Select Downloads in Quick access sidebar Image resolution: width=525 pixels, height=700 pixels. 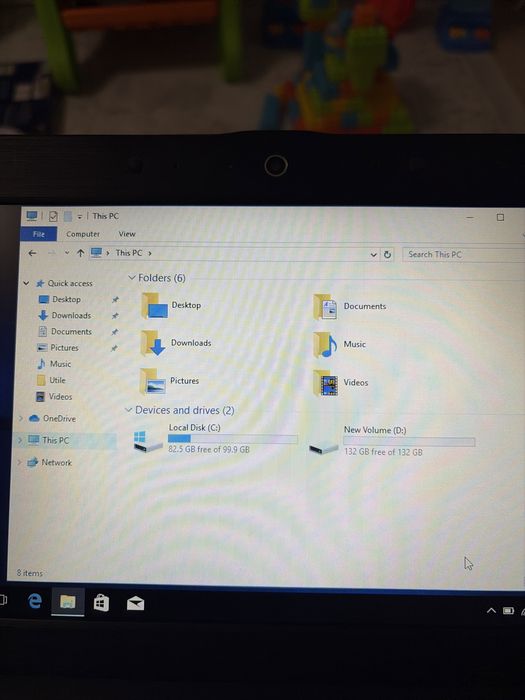pos(71,315)
